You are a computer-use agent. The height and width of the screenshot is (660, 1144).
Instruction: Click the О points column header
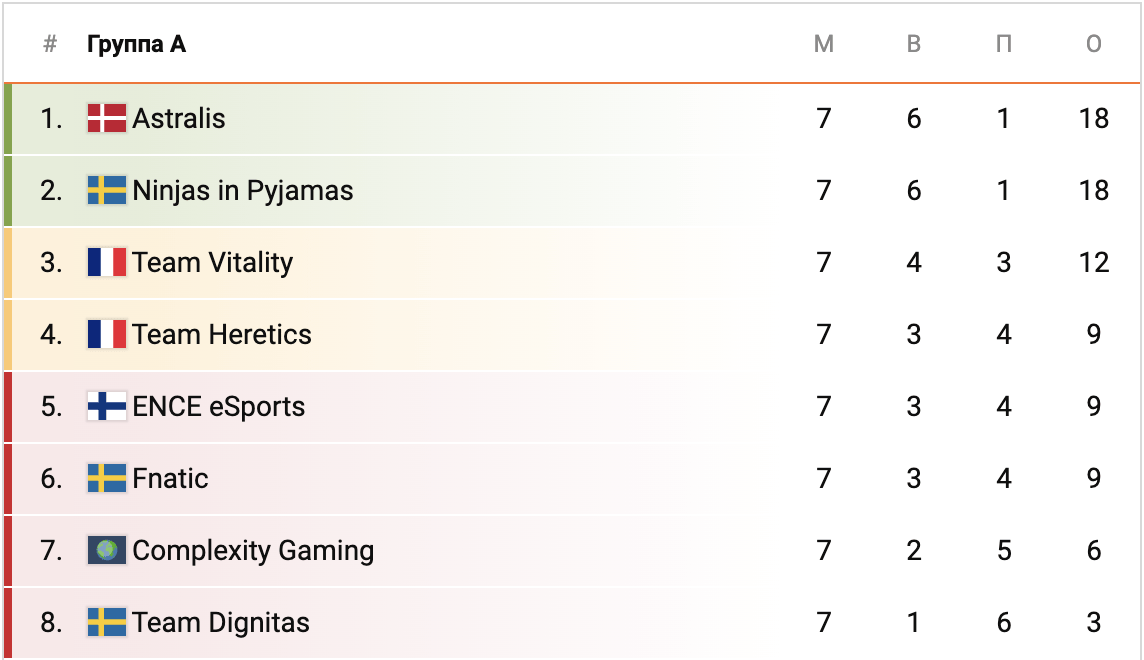point(1094,44)
